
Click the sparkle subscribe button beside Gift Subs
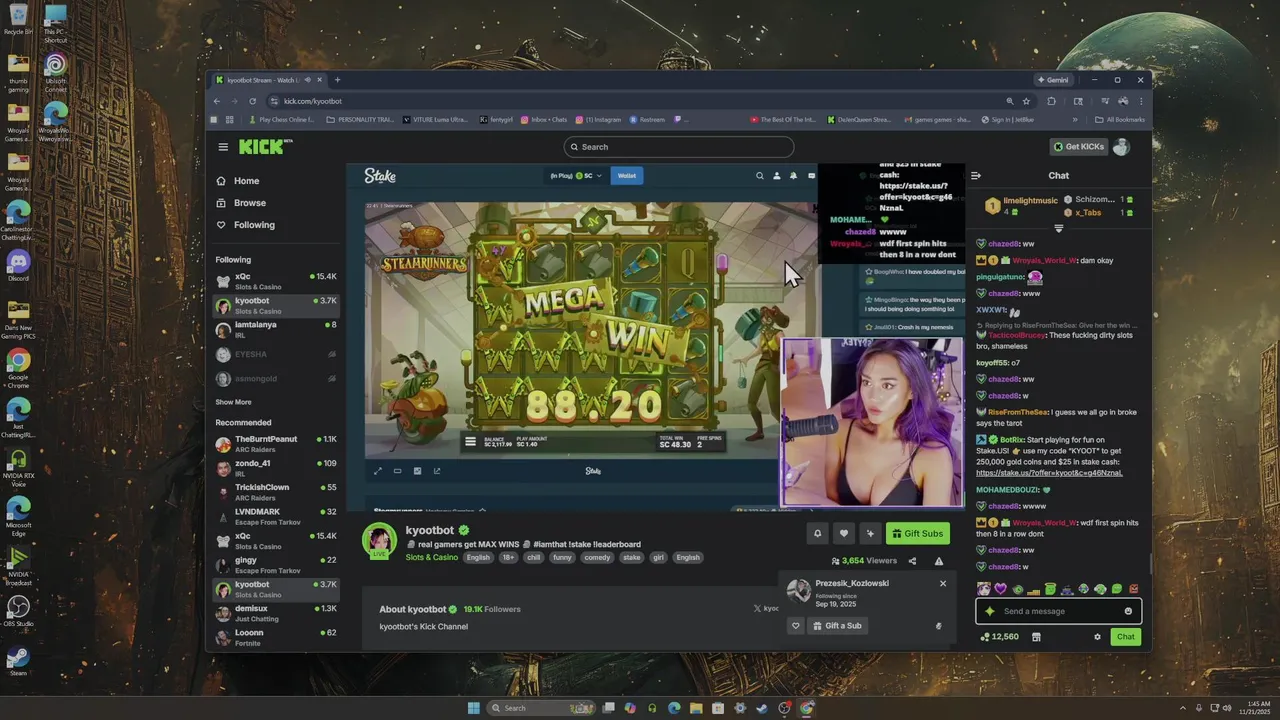(x=870, y=534)
